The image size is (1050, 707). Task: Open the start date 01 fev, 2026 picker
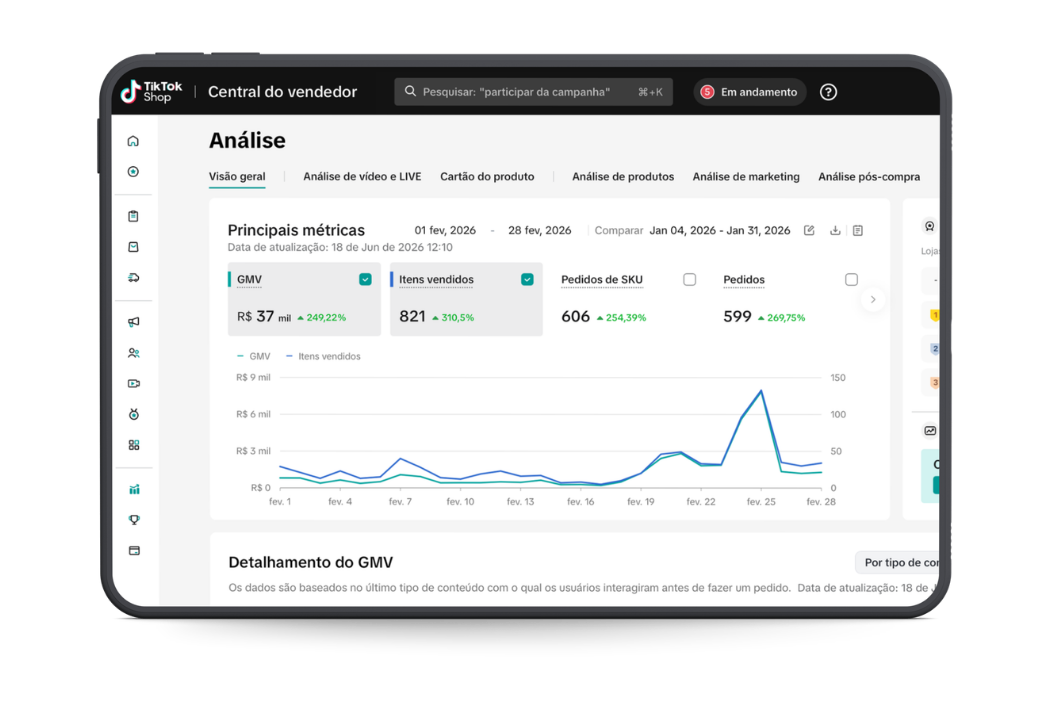coord(445,230)
